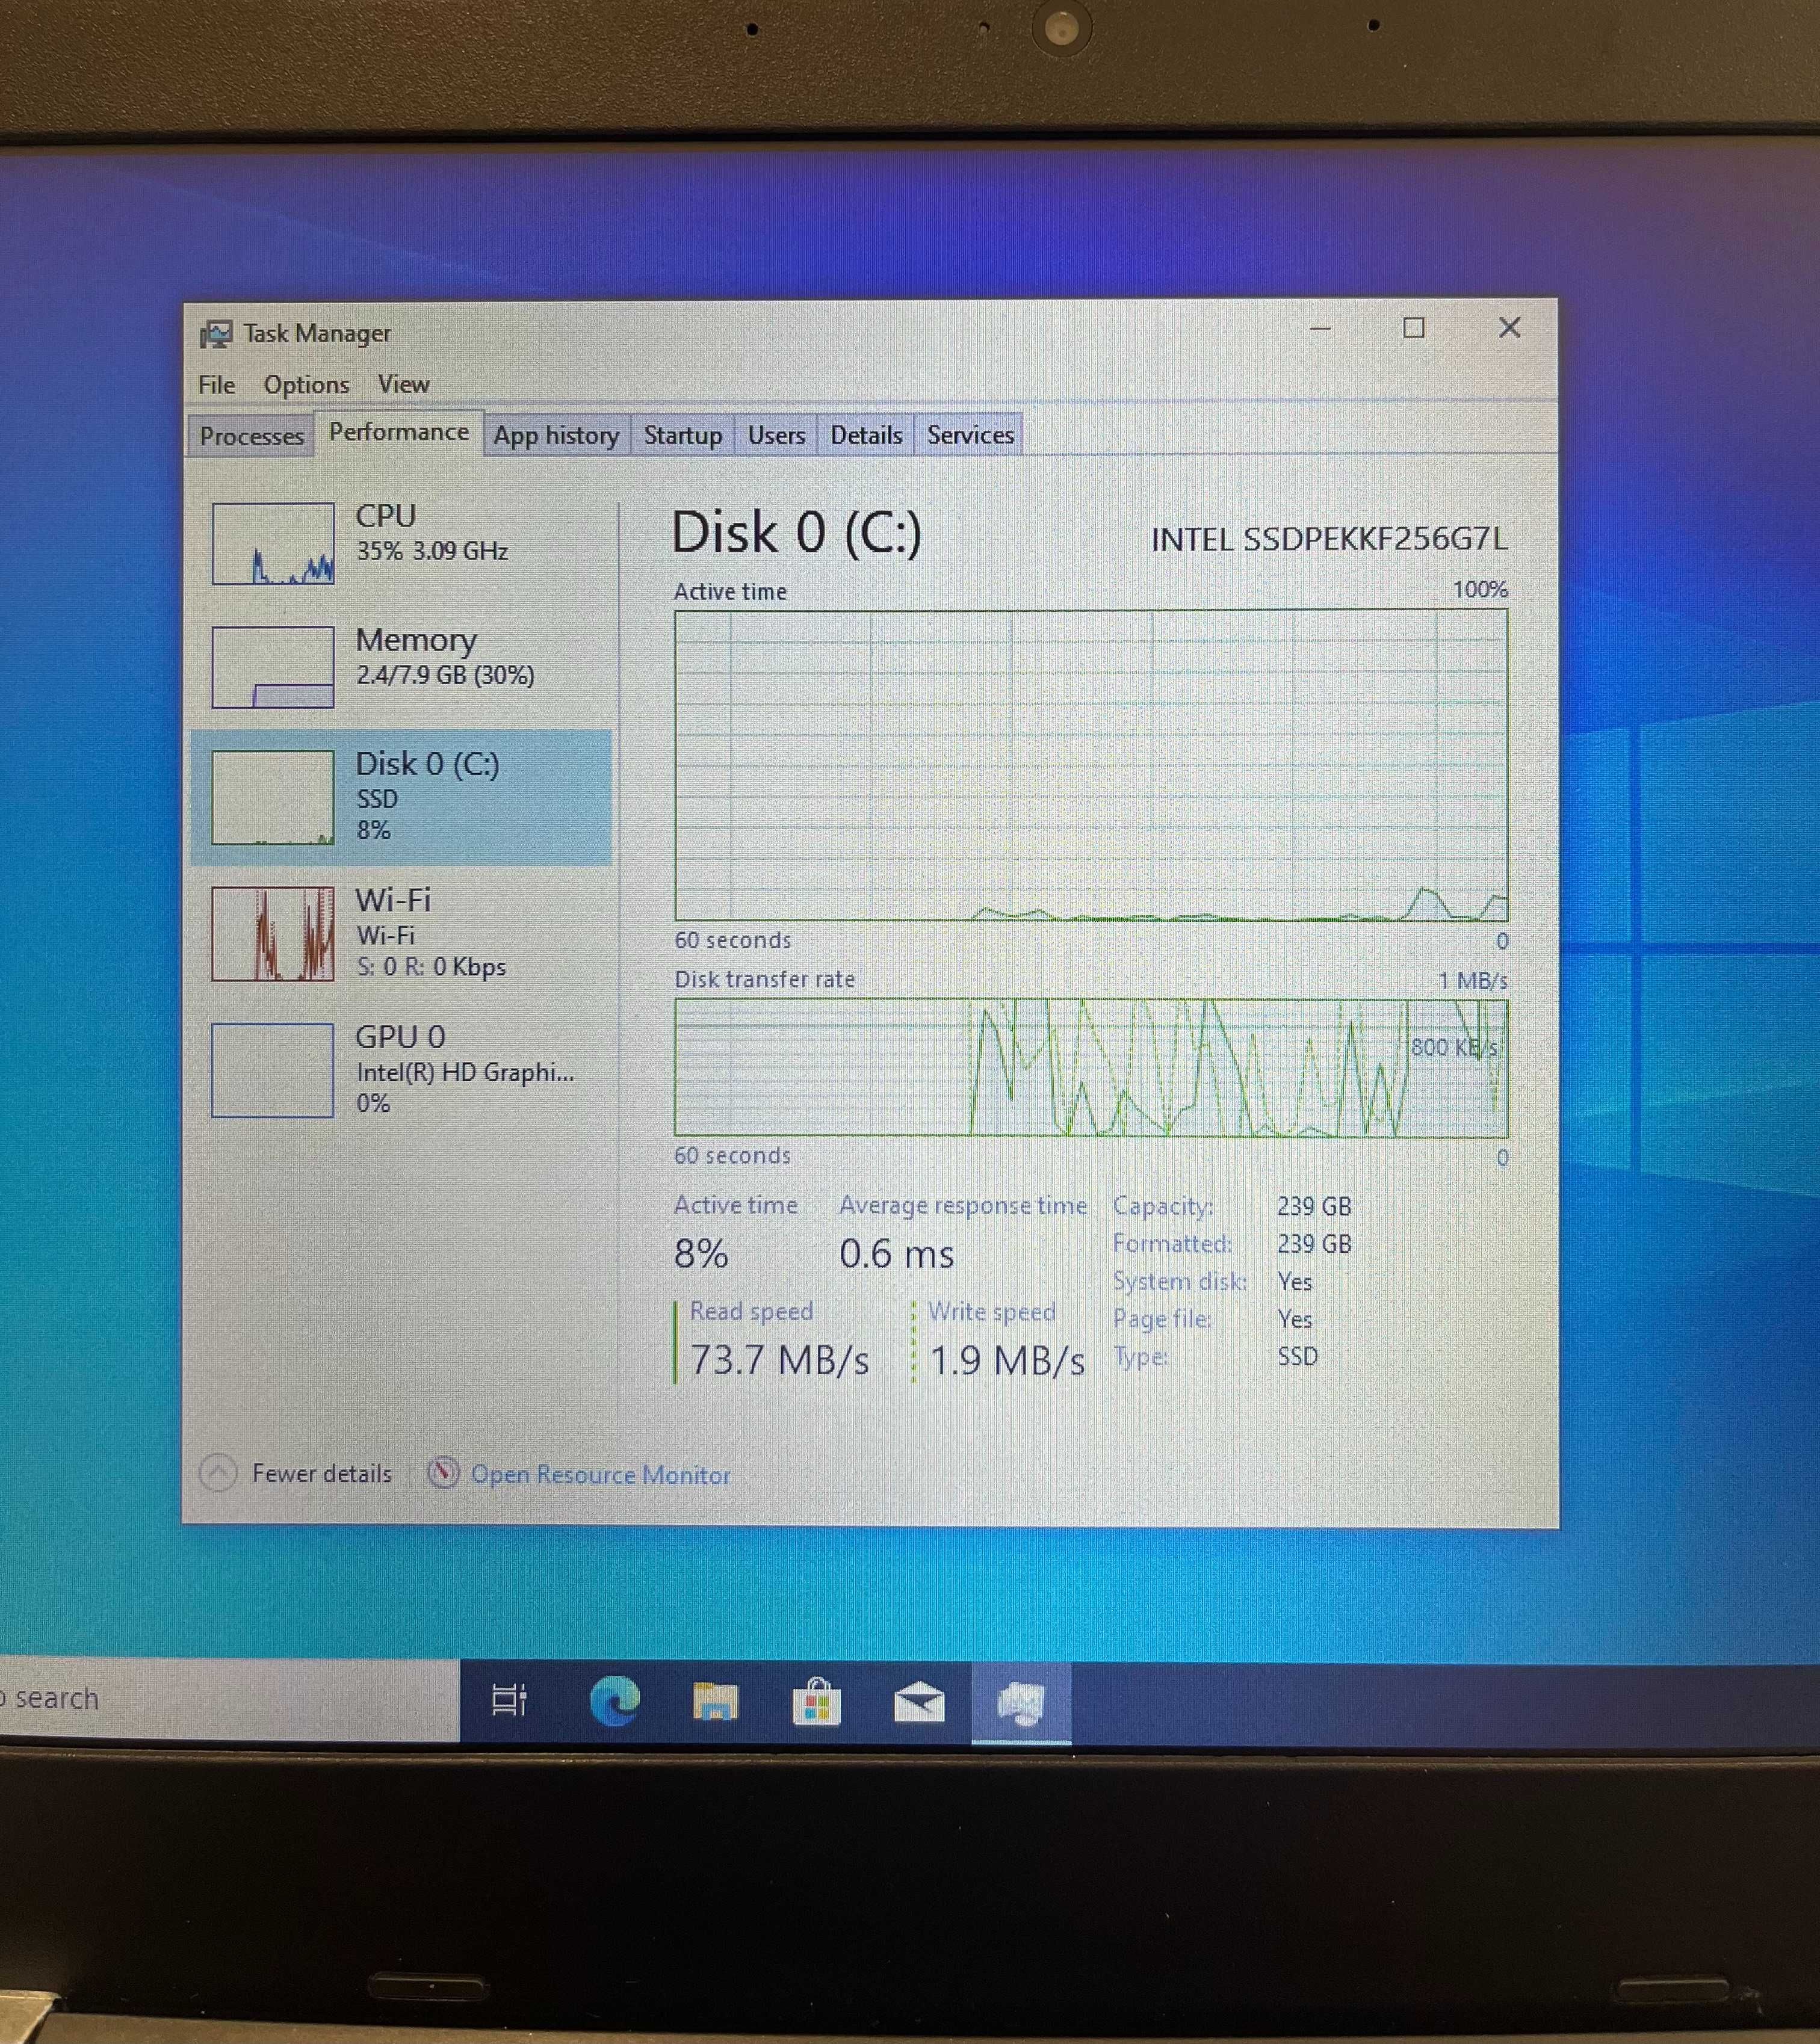Select the GPU 0 thumbnail graph
This screenshot has width=1820, height=2044.
click(272, 1070)
